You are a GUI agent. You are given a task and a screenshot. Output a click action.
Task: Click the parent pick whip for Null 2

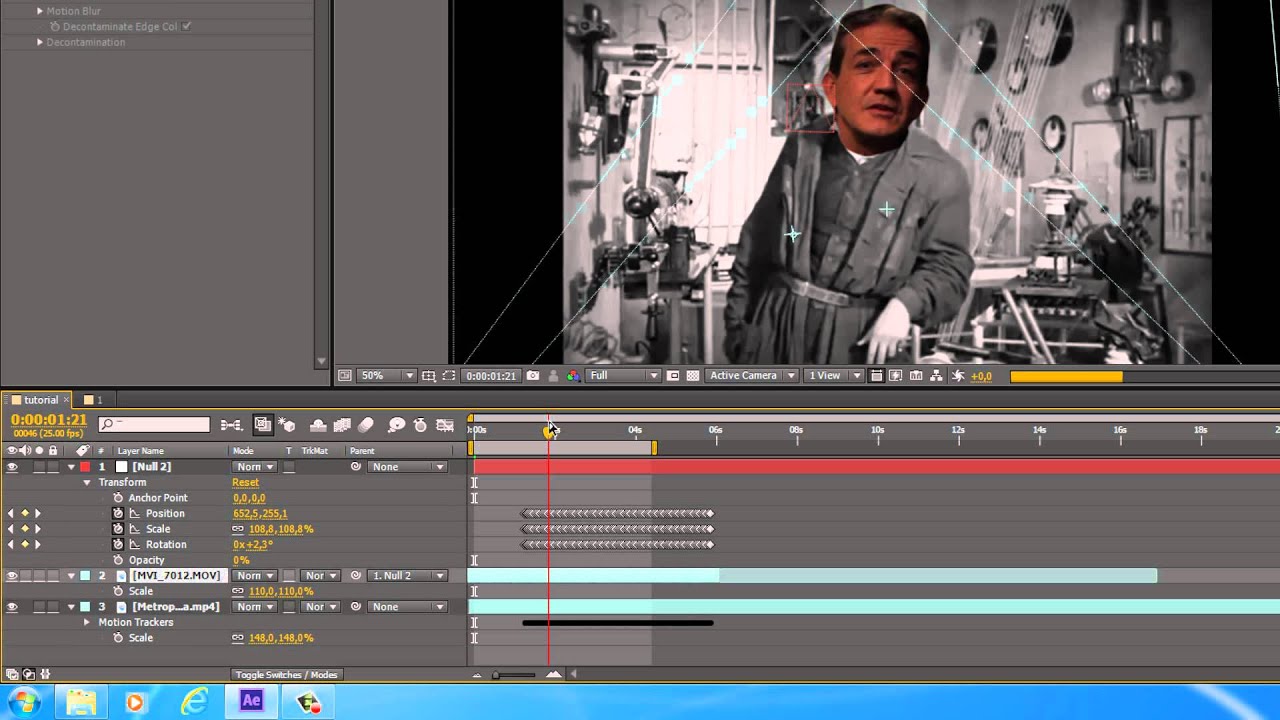tap(356, 466)
